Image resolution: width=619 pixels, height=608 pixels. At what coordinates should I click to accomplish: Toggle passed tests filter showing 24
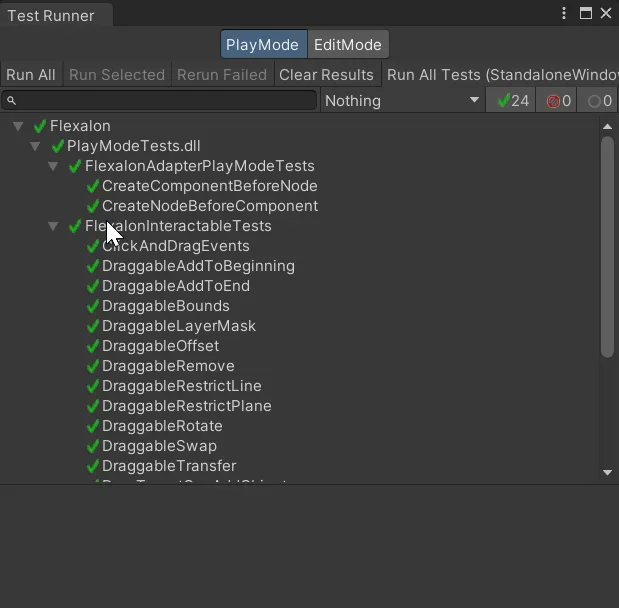click(511, 101)
